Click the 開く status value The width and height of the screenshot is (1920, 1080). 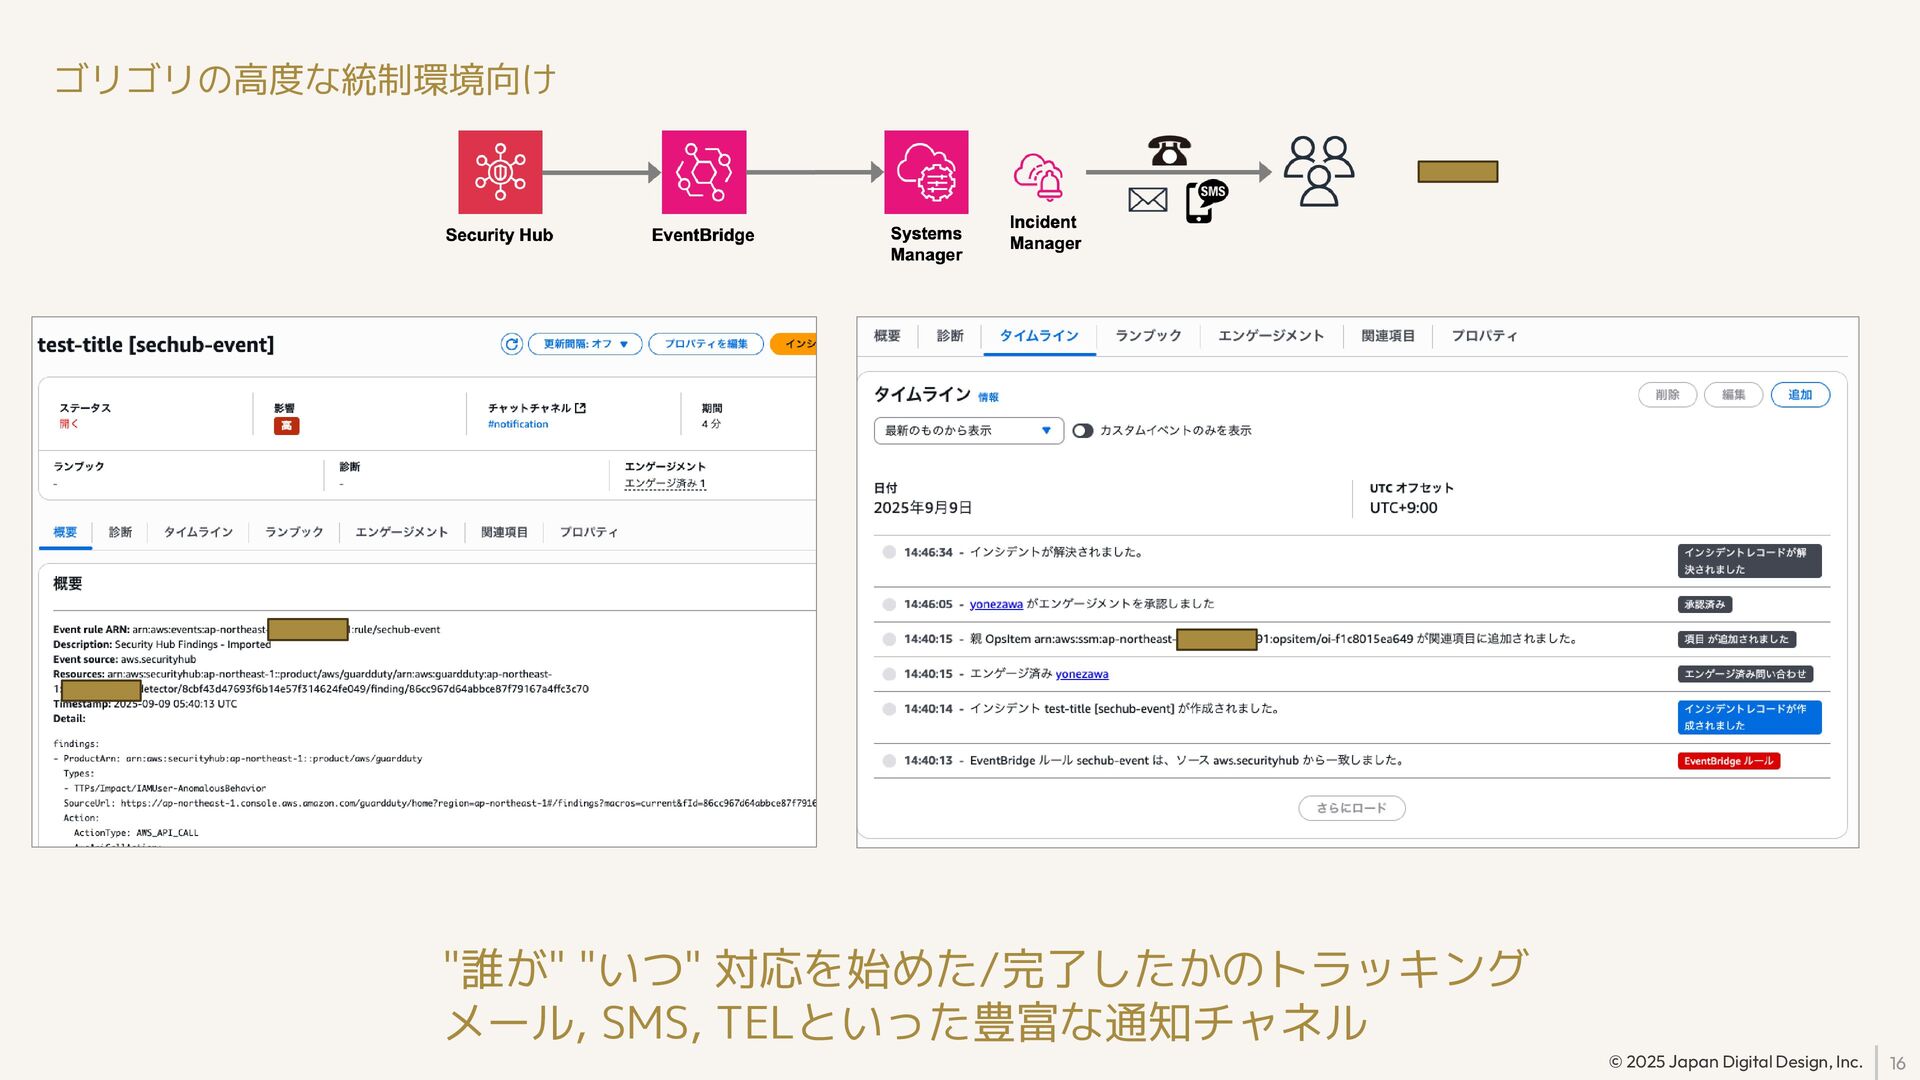(69, 424)
